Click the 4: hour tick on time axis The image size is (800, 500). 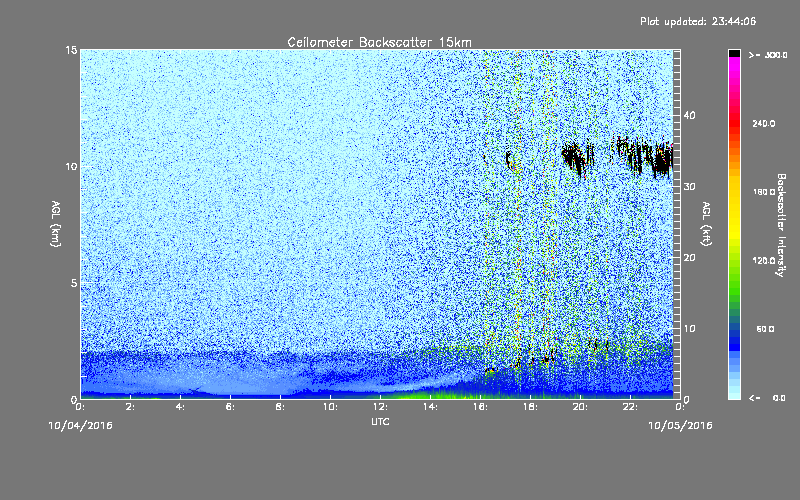[x=180, y=407]
